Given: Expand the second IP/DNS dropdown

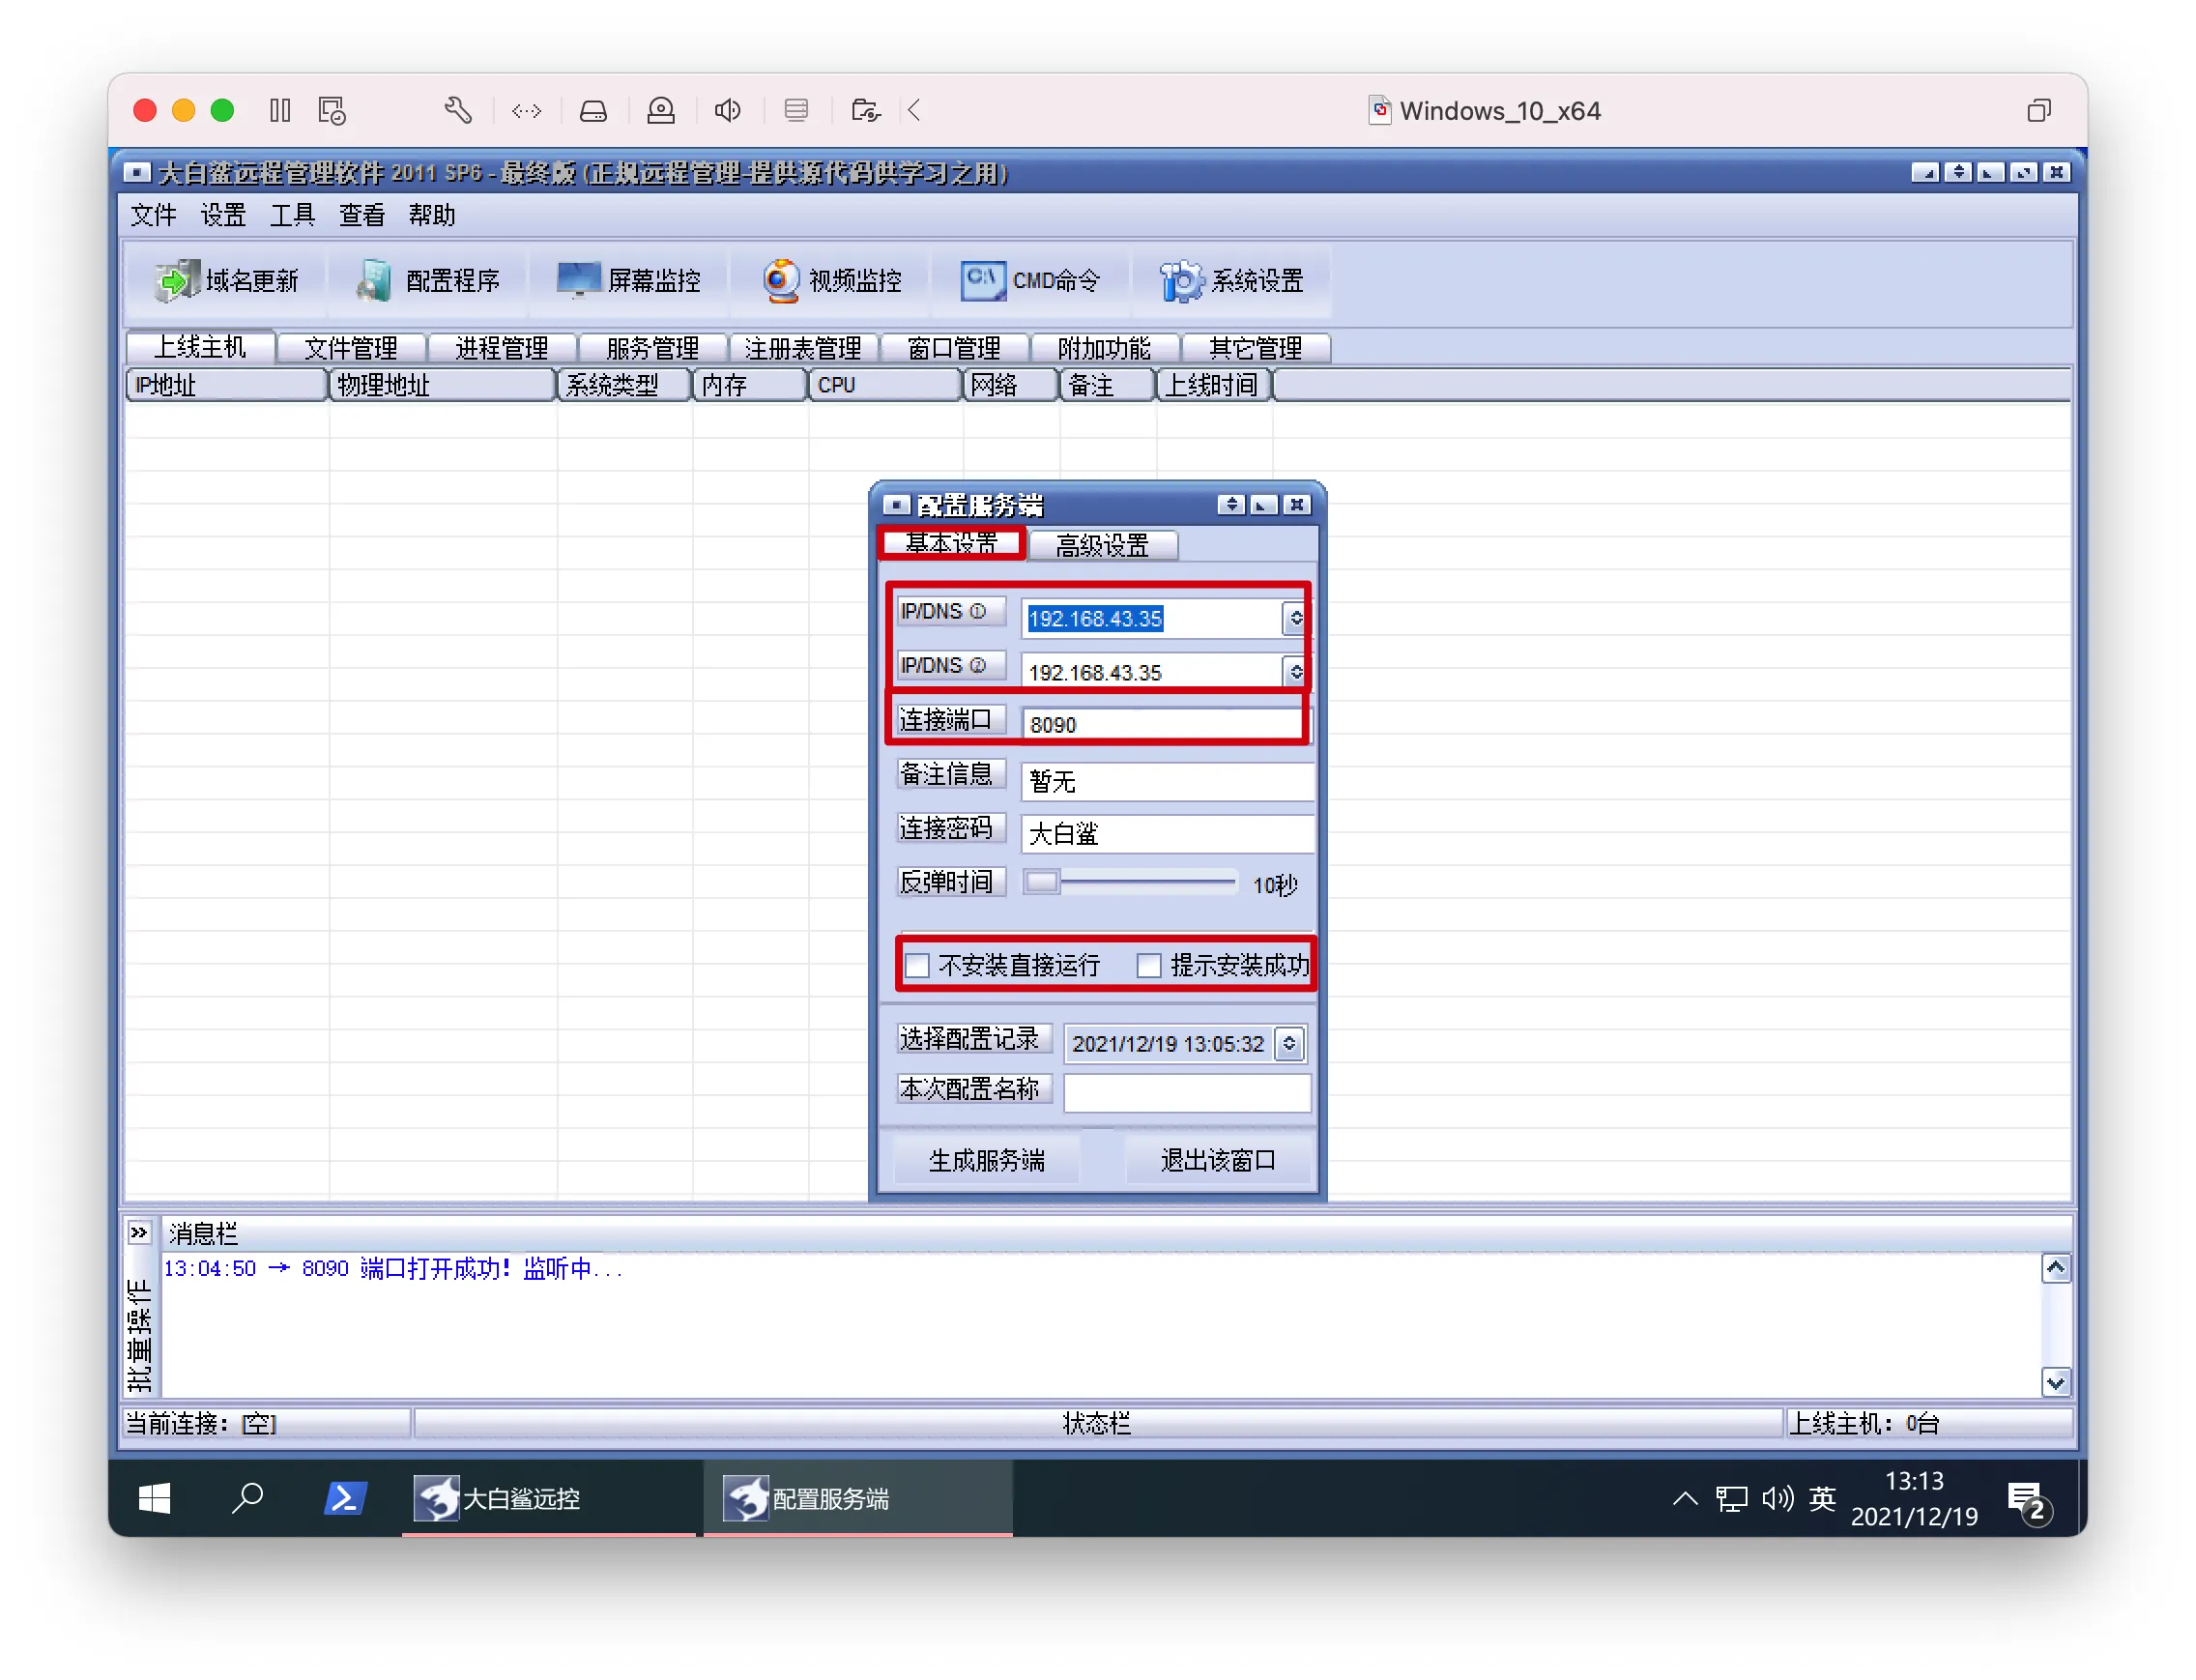Looking at the screenshot, I should 1295,671.
